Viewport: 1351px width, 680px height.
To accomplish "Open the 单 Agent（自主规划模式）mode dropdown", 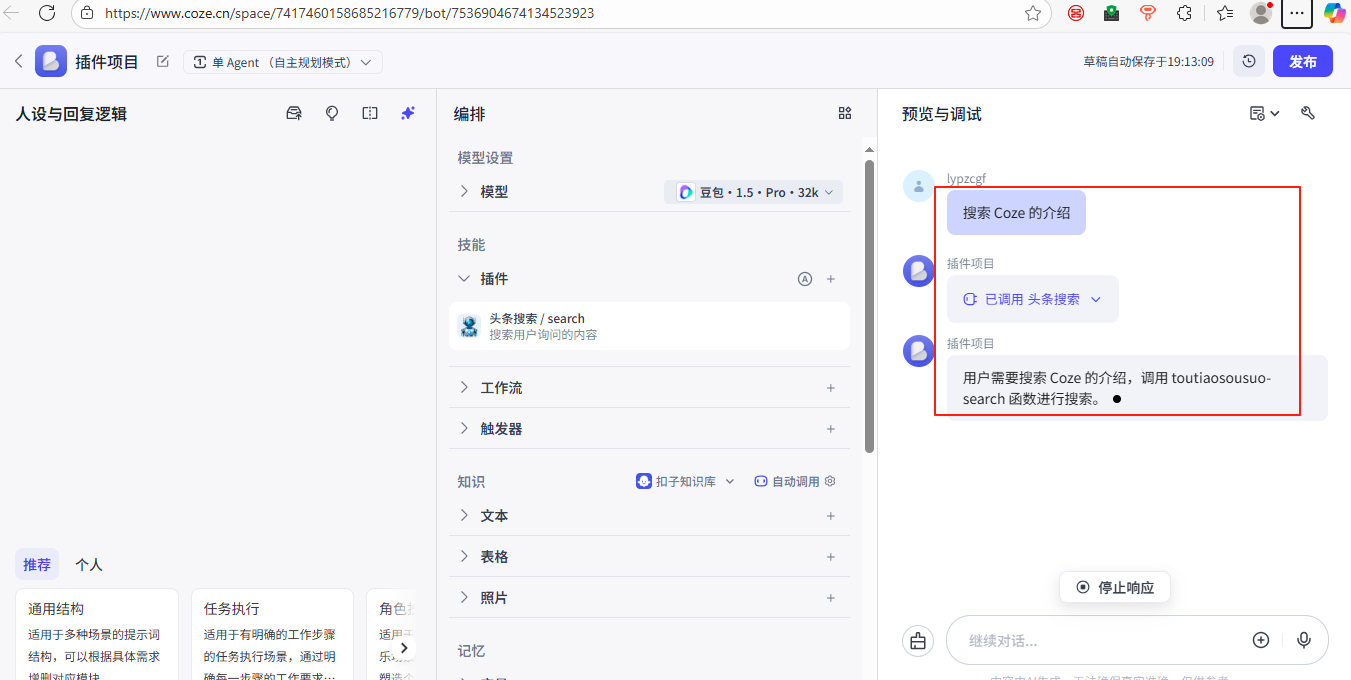I will coord(283,62).
